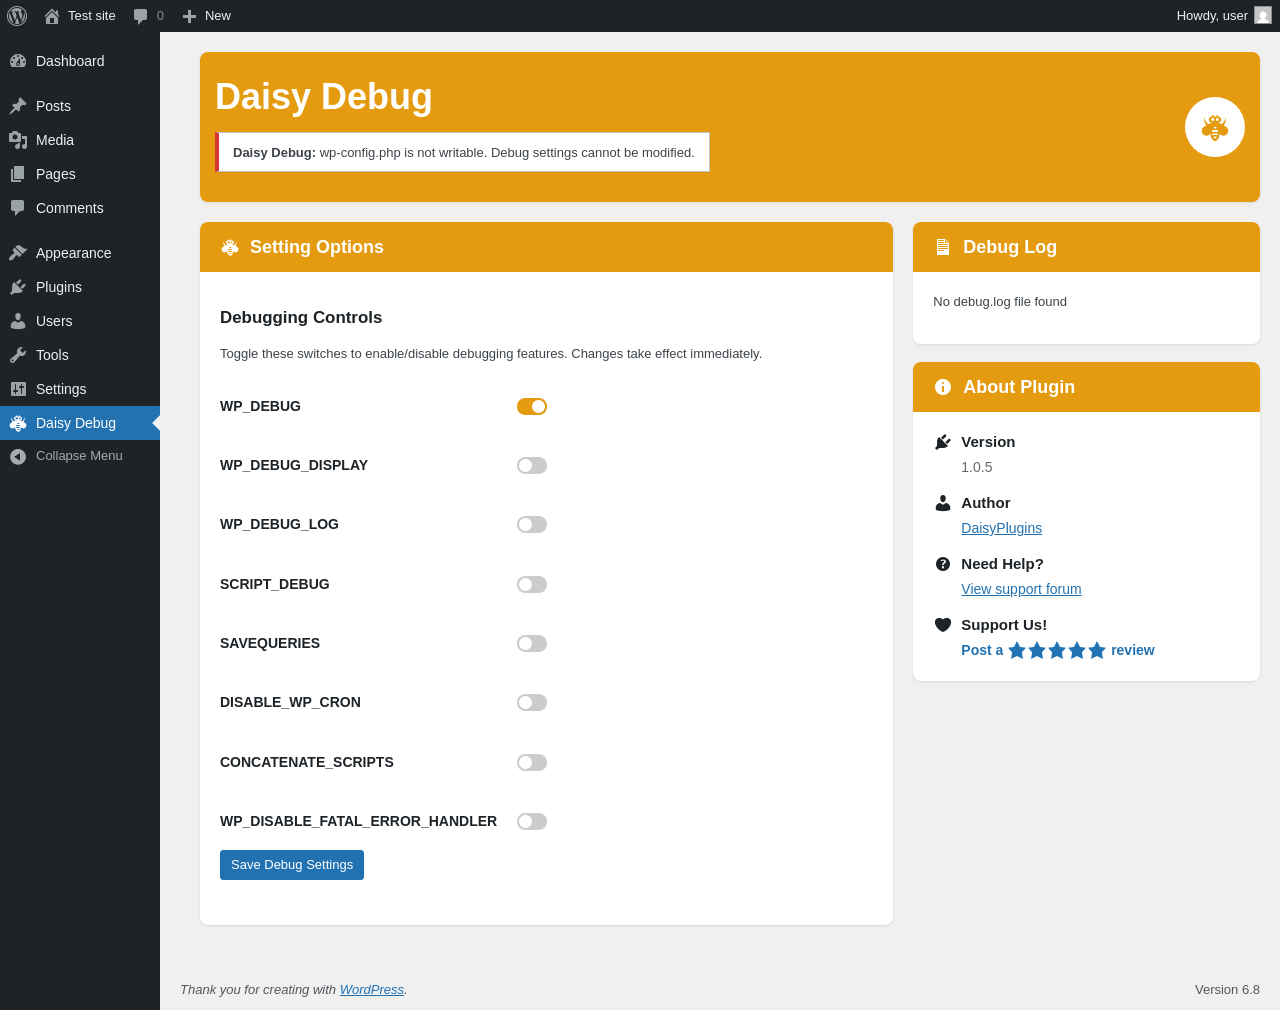Click the Debugging Controls heading
The width and height of the screenshot is (1280, 1010).
click(x=301, y=318)
